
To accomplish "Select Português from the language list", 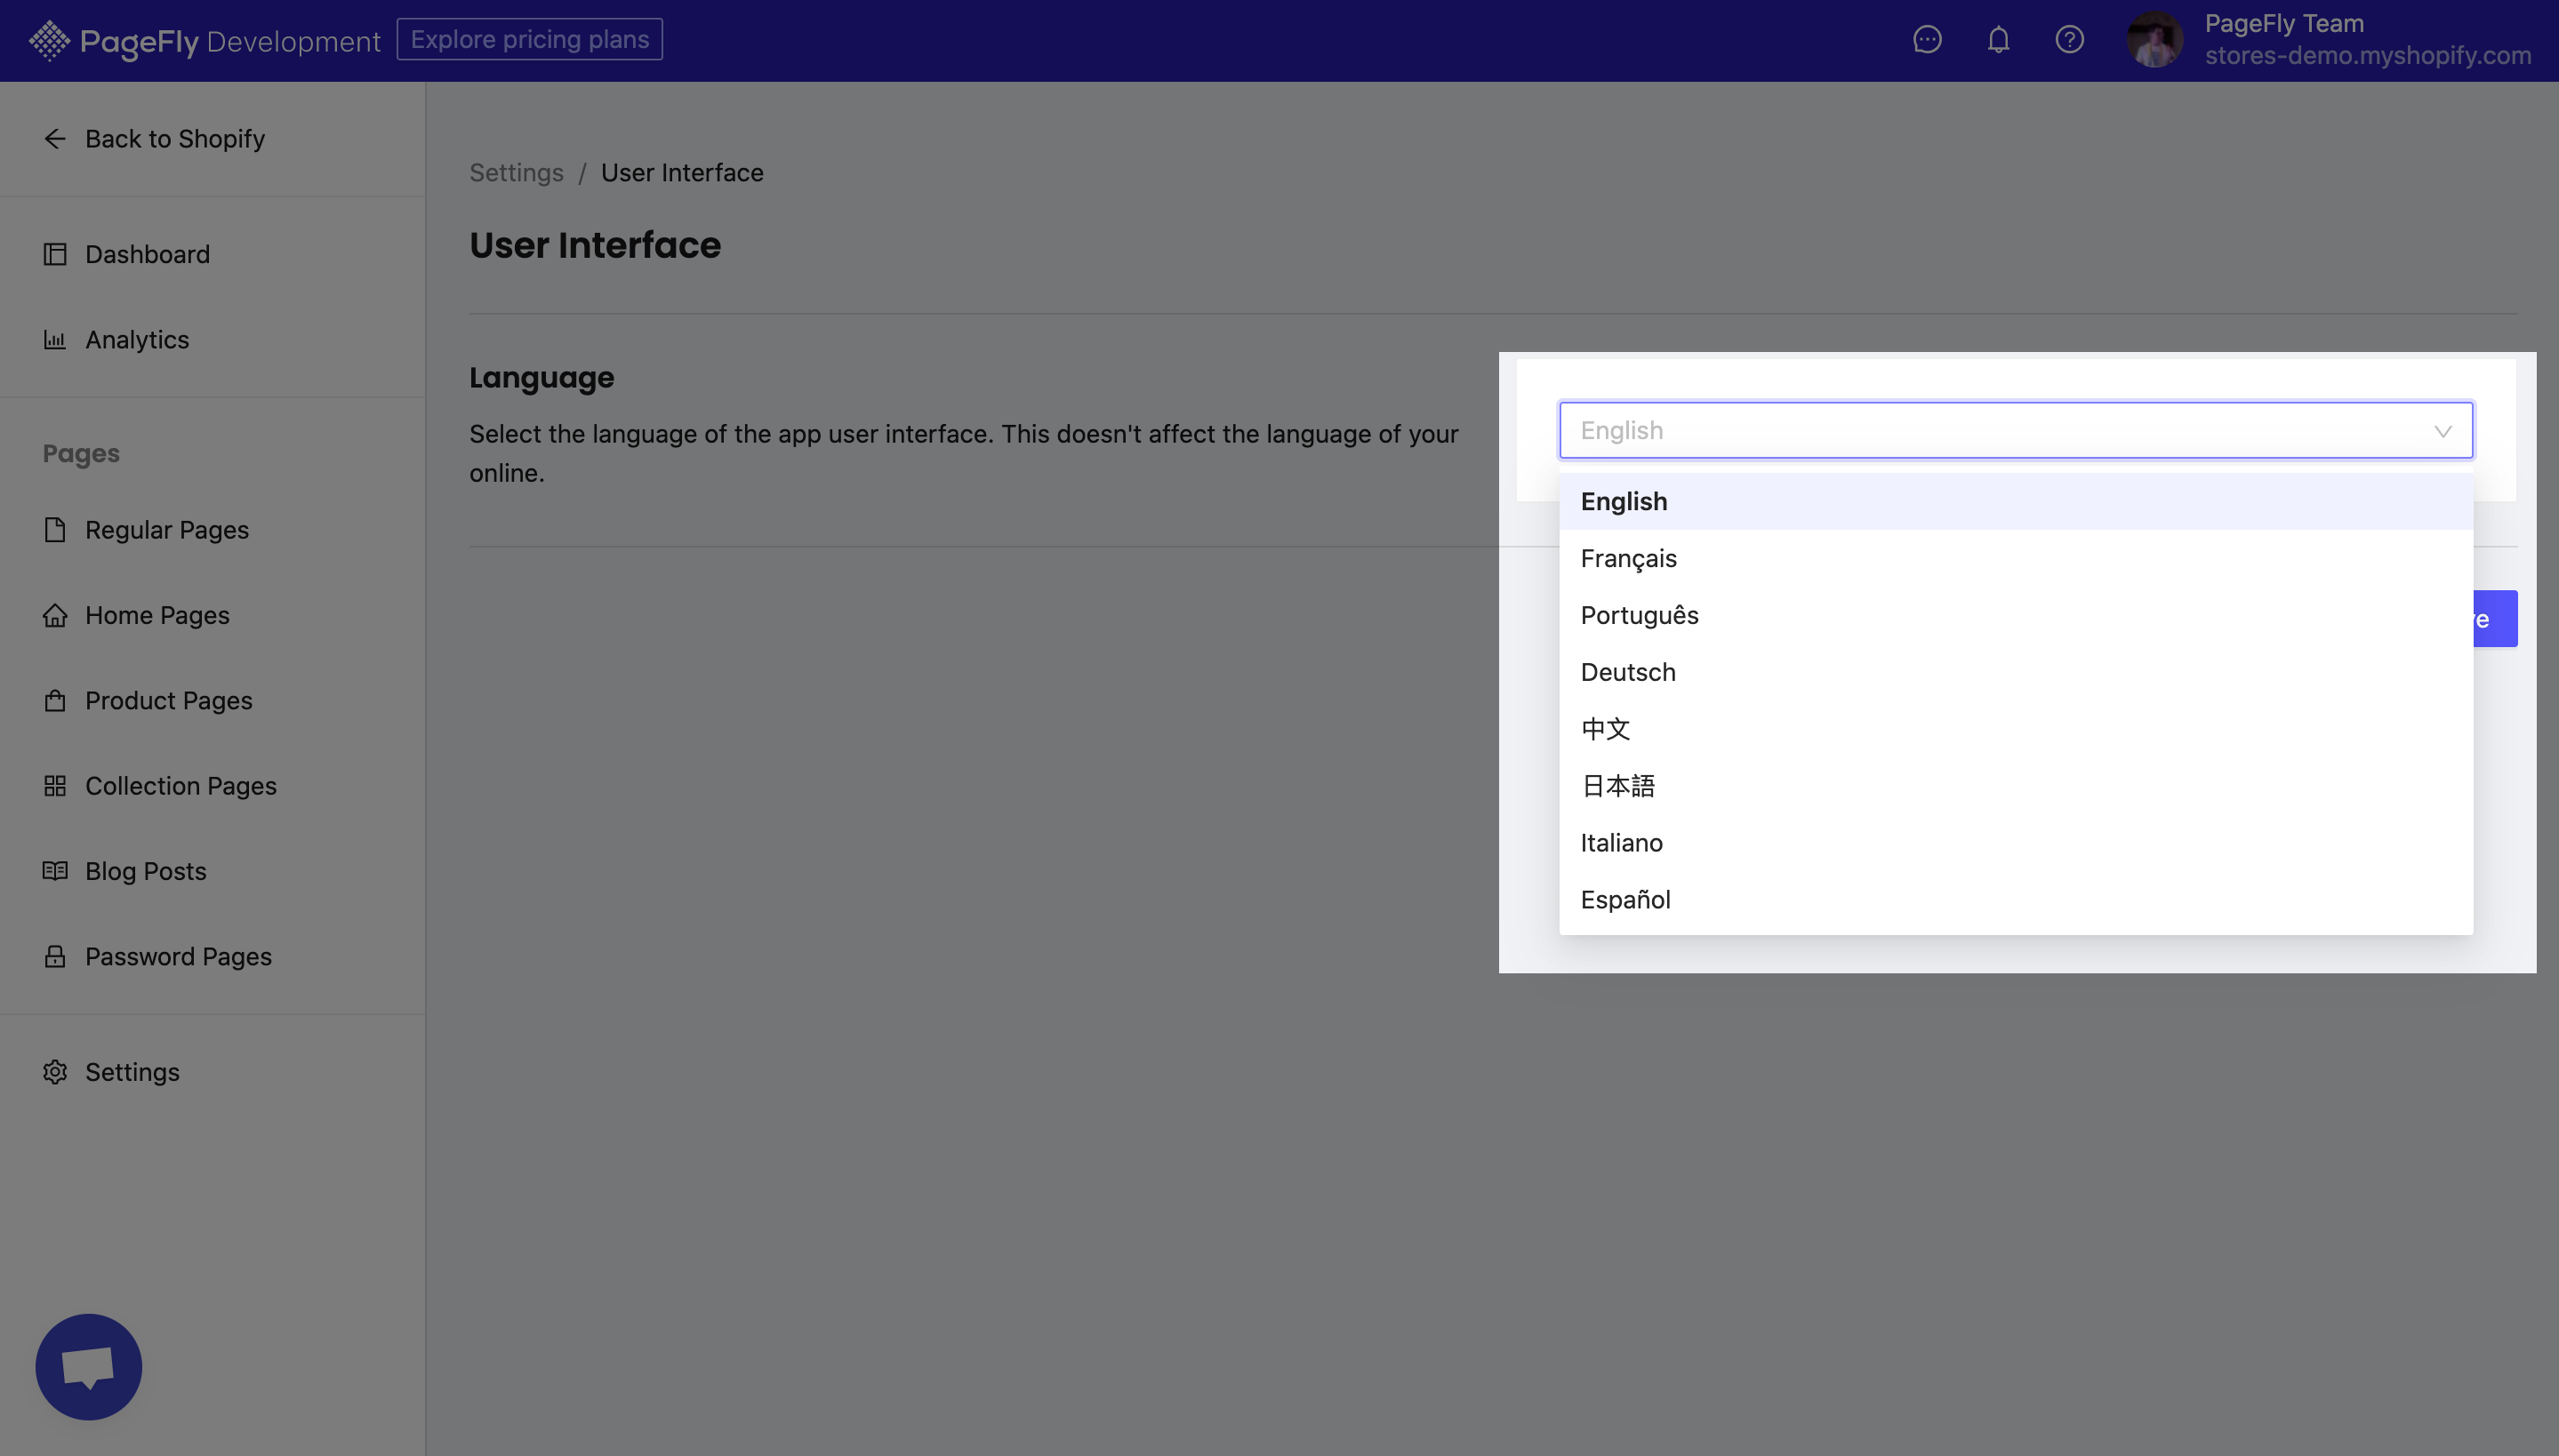I will pyautogui.click(x=2016, y=616).
